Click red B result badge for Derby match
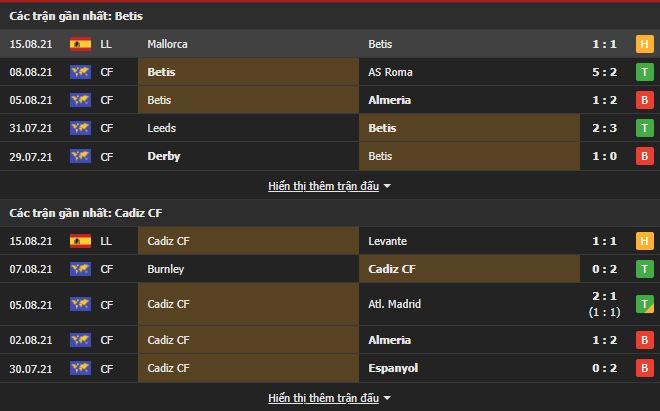This screenshot has width=660, height=411. coord(644,156)
